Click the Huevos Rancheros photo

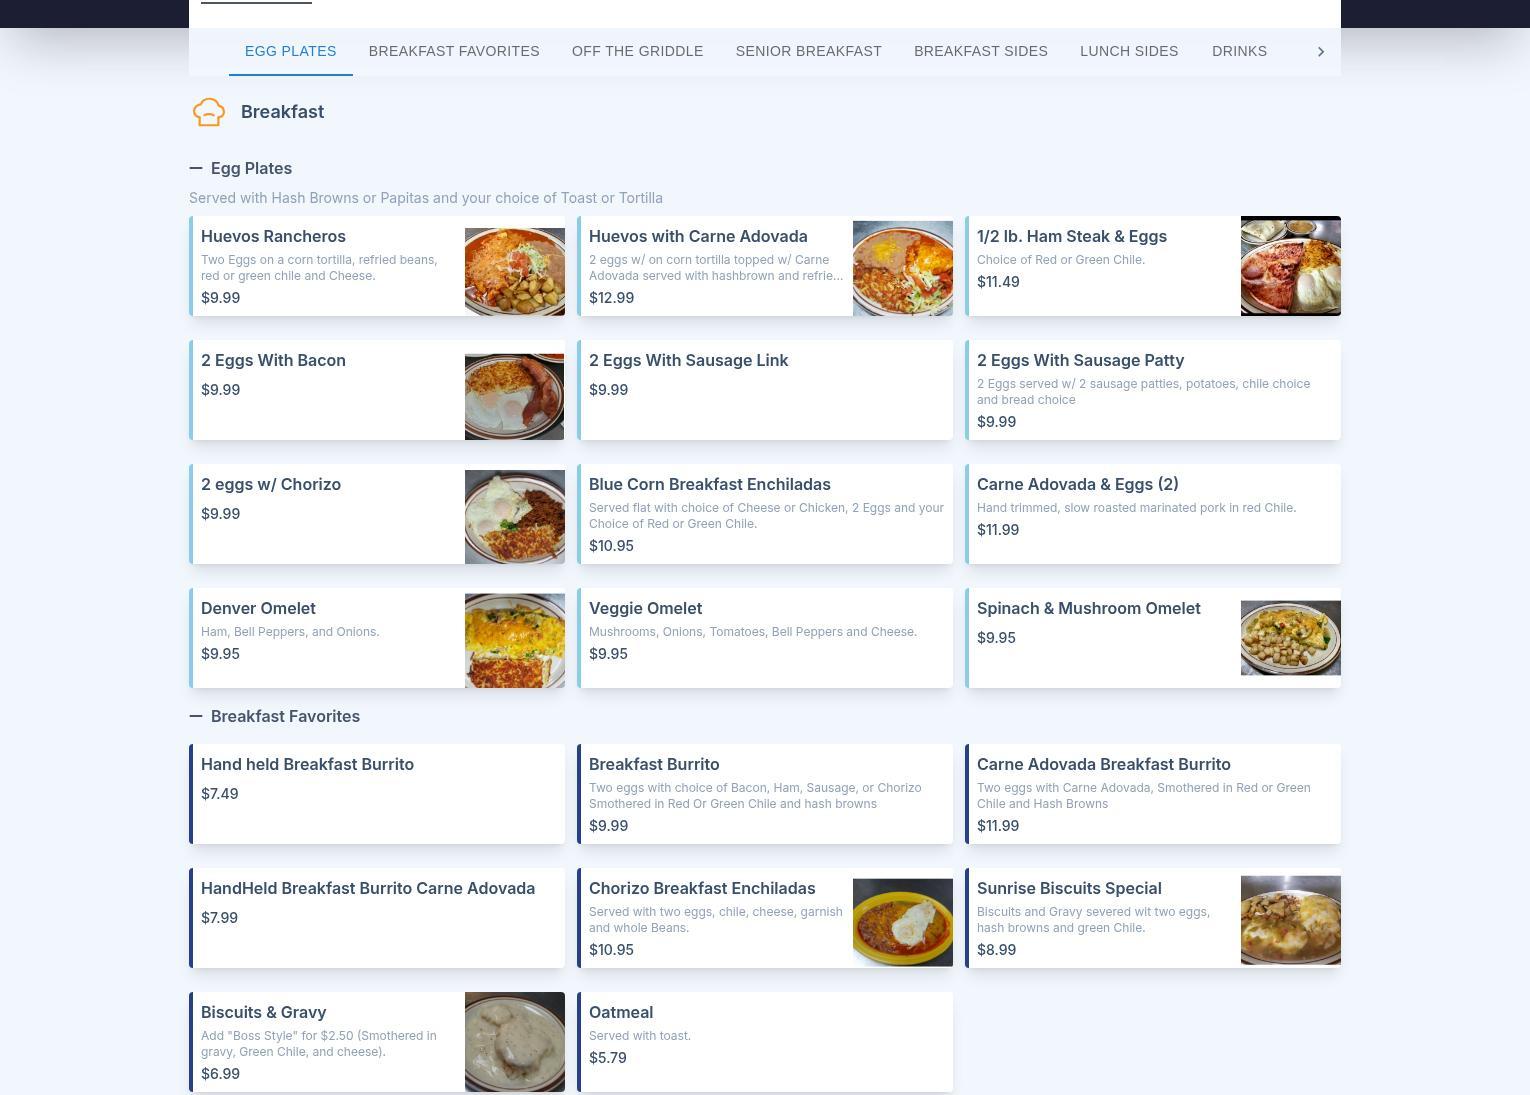[x=514, y=271]
